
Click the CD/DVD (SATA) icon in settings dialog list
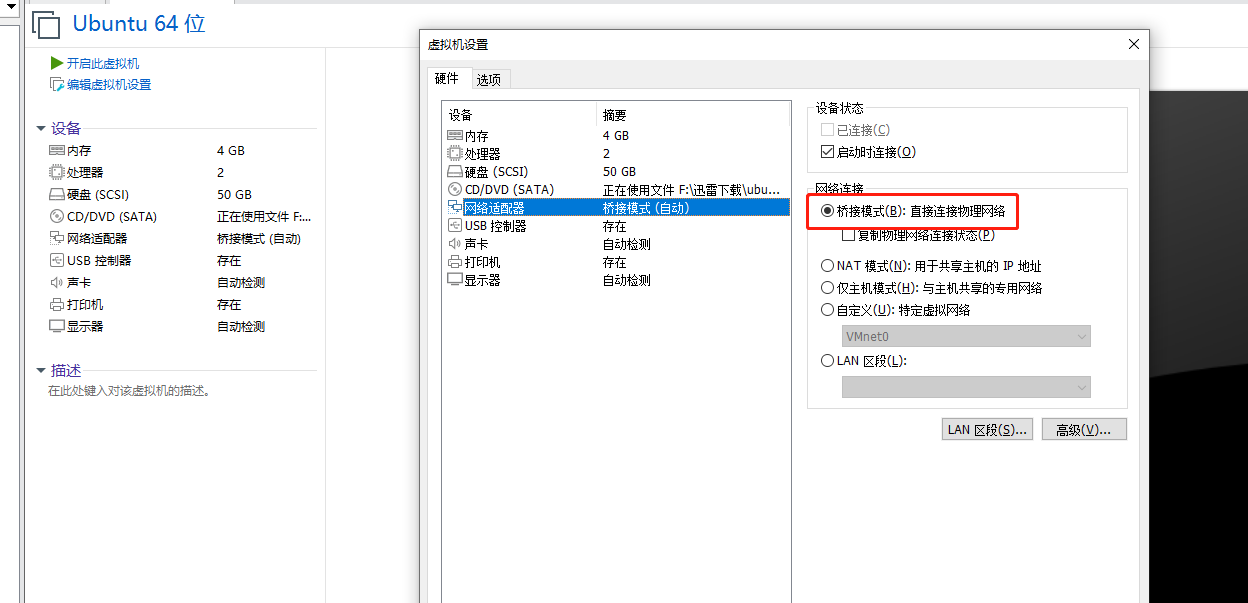(454, 189)
